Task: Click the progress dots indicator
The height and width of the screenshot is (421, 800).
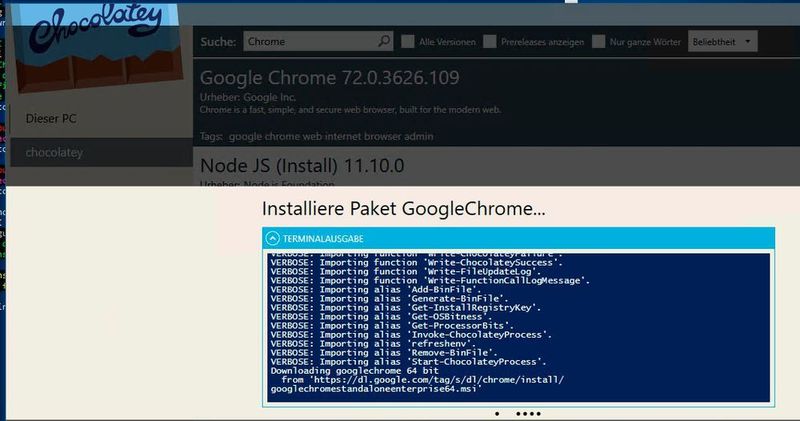Action: 518,414
